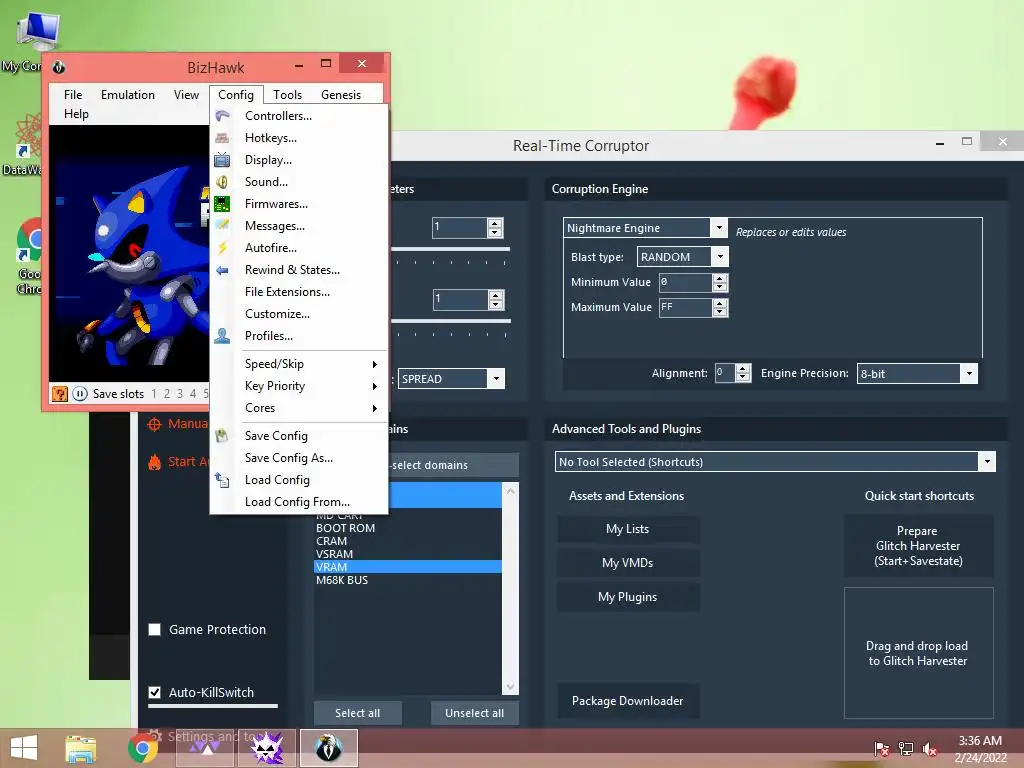Click the Firmwares chip icon
Viewport: 1024px width, 768px height.
pyautogui.click(x=222, y=204)
